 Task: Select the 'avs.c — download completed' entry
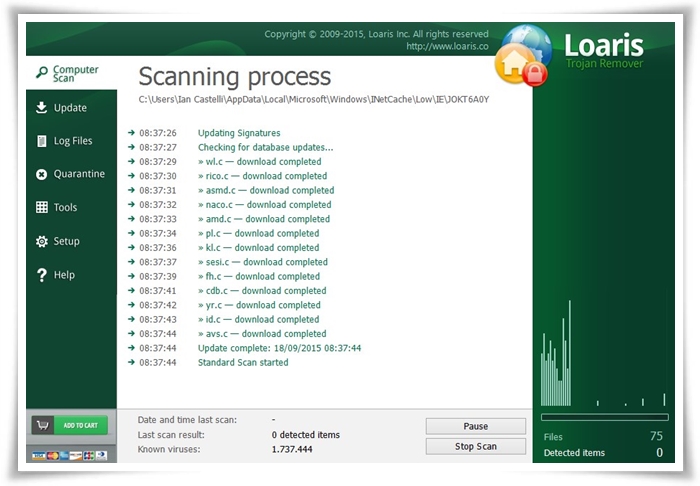(x=262, y=333)
